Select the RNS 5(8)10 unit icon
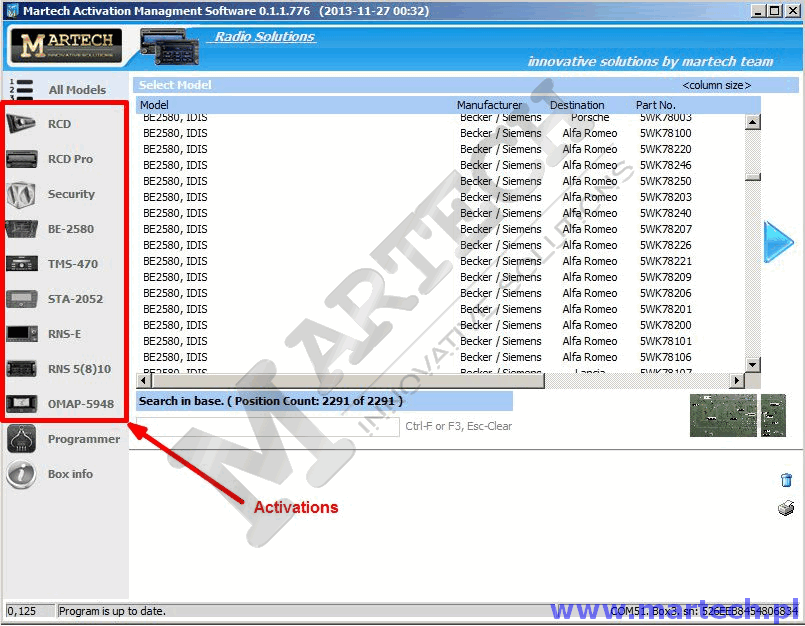805x626 pixels. point(22,369)
